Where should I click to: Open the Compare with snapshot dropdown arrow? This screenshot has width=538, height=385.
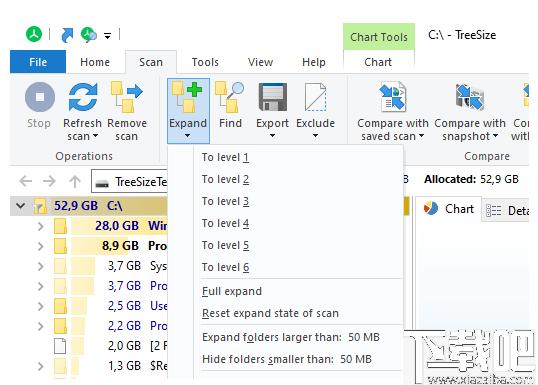pos(495,136)
